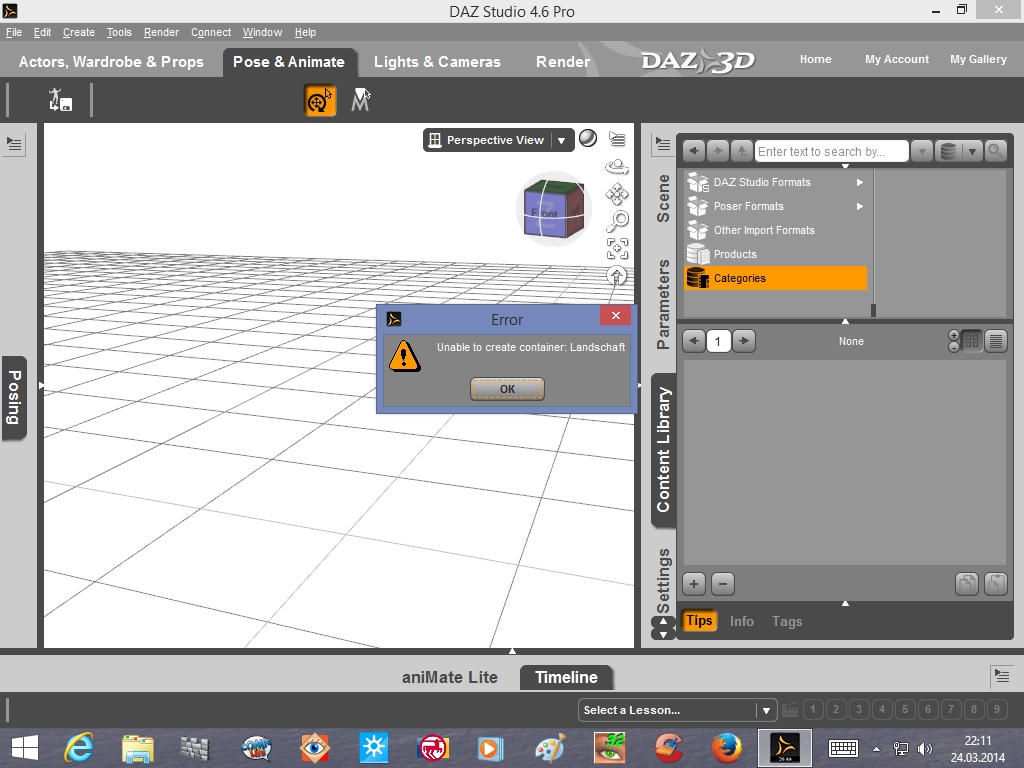Click the figure setup toolbar icon

(60, 101)
